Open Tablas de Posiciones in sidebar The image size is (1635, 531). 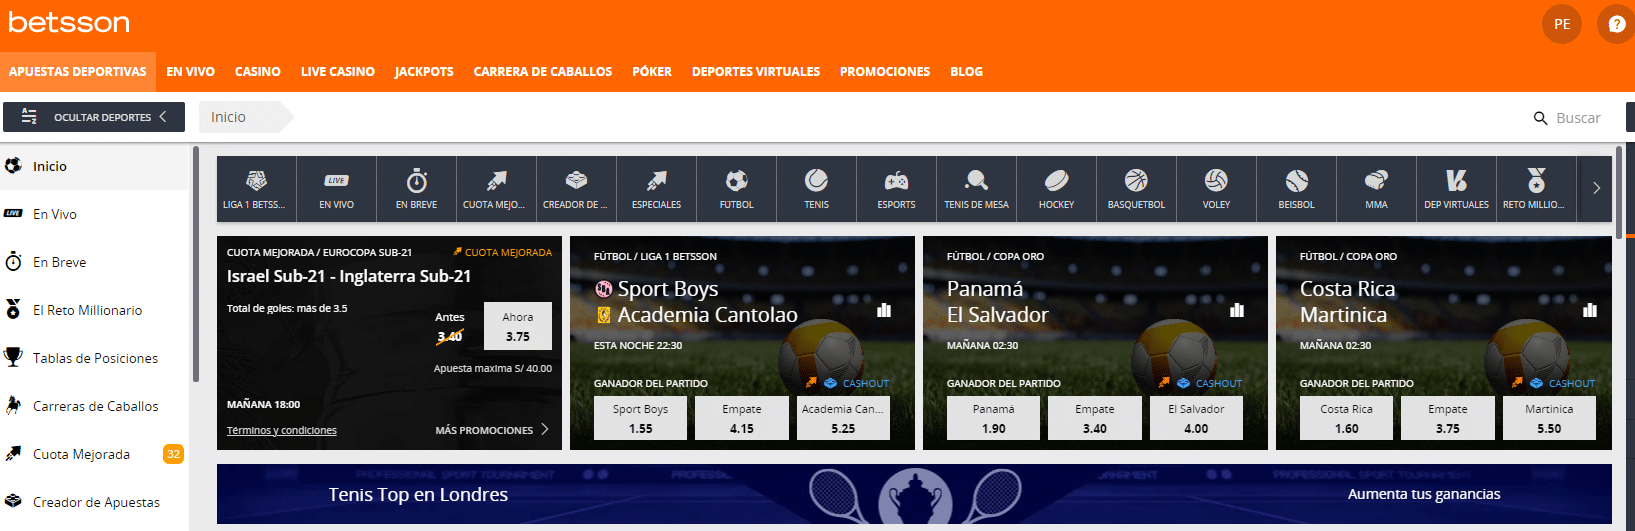coord(94,358)
